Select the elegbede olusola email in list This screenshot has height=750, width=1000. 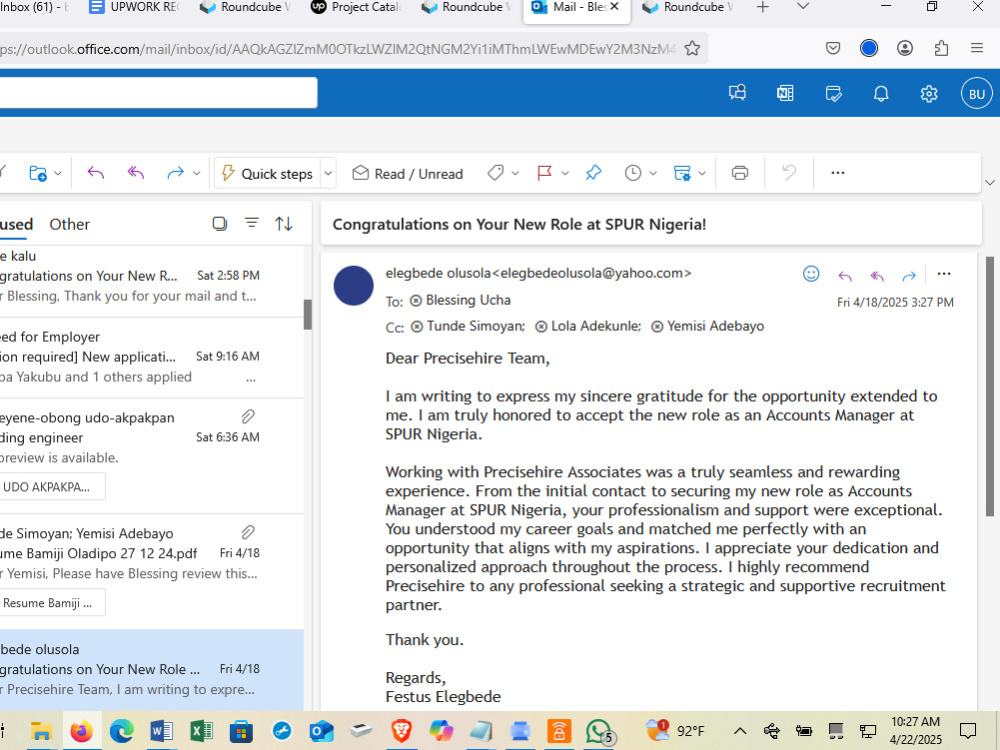152,670
